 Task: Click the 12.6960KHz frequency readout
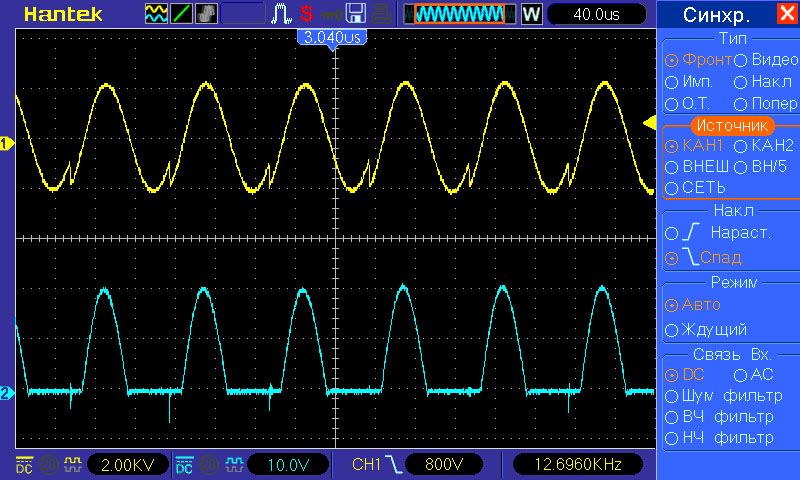click(578, 464)
